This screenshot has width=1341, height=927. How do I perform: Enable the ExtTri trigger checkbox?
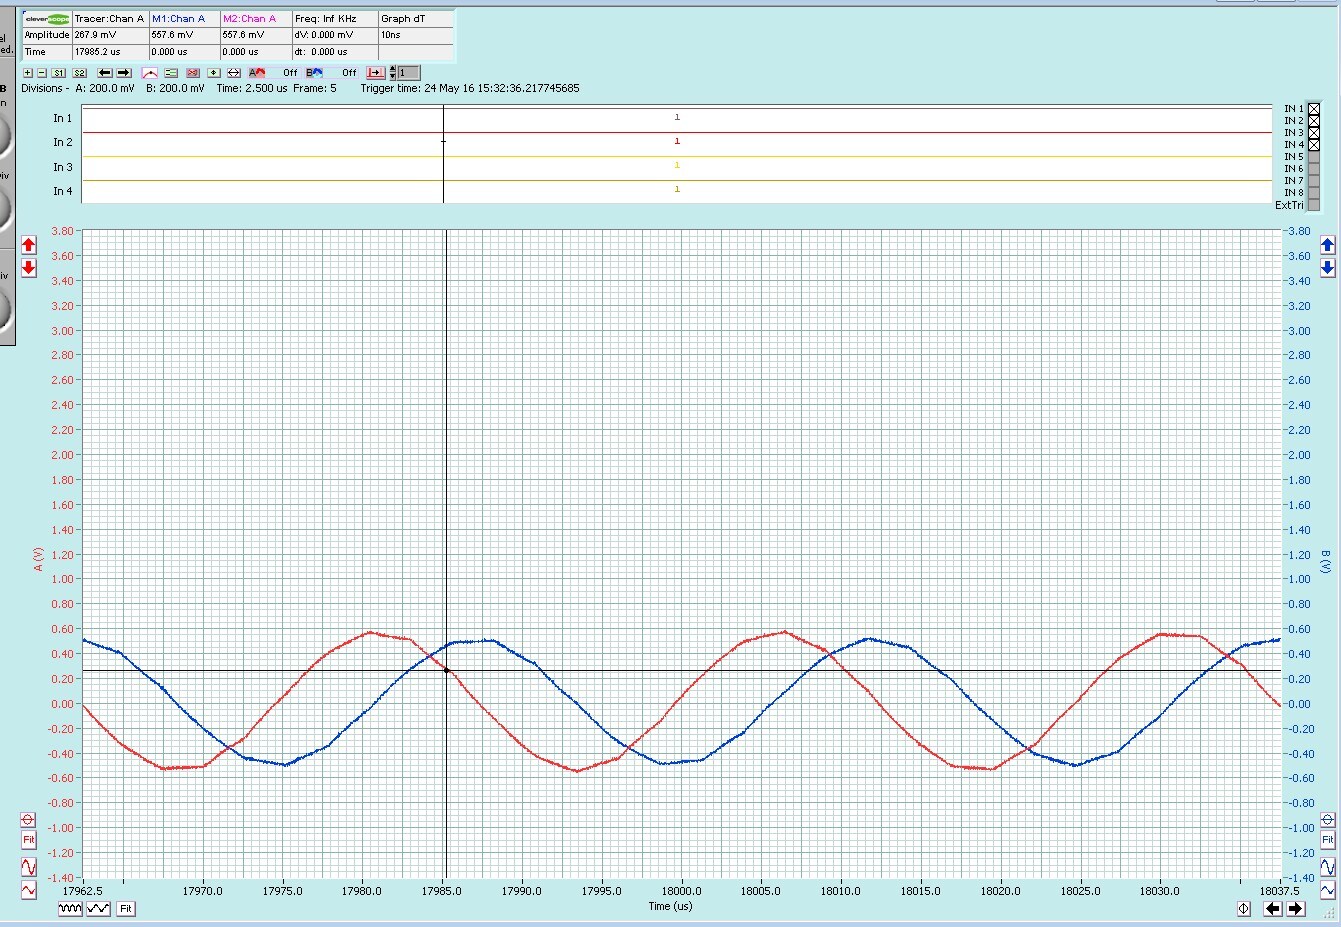(x=1314, y=205)
